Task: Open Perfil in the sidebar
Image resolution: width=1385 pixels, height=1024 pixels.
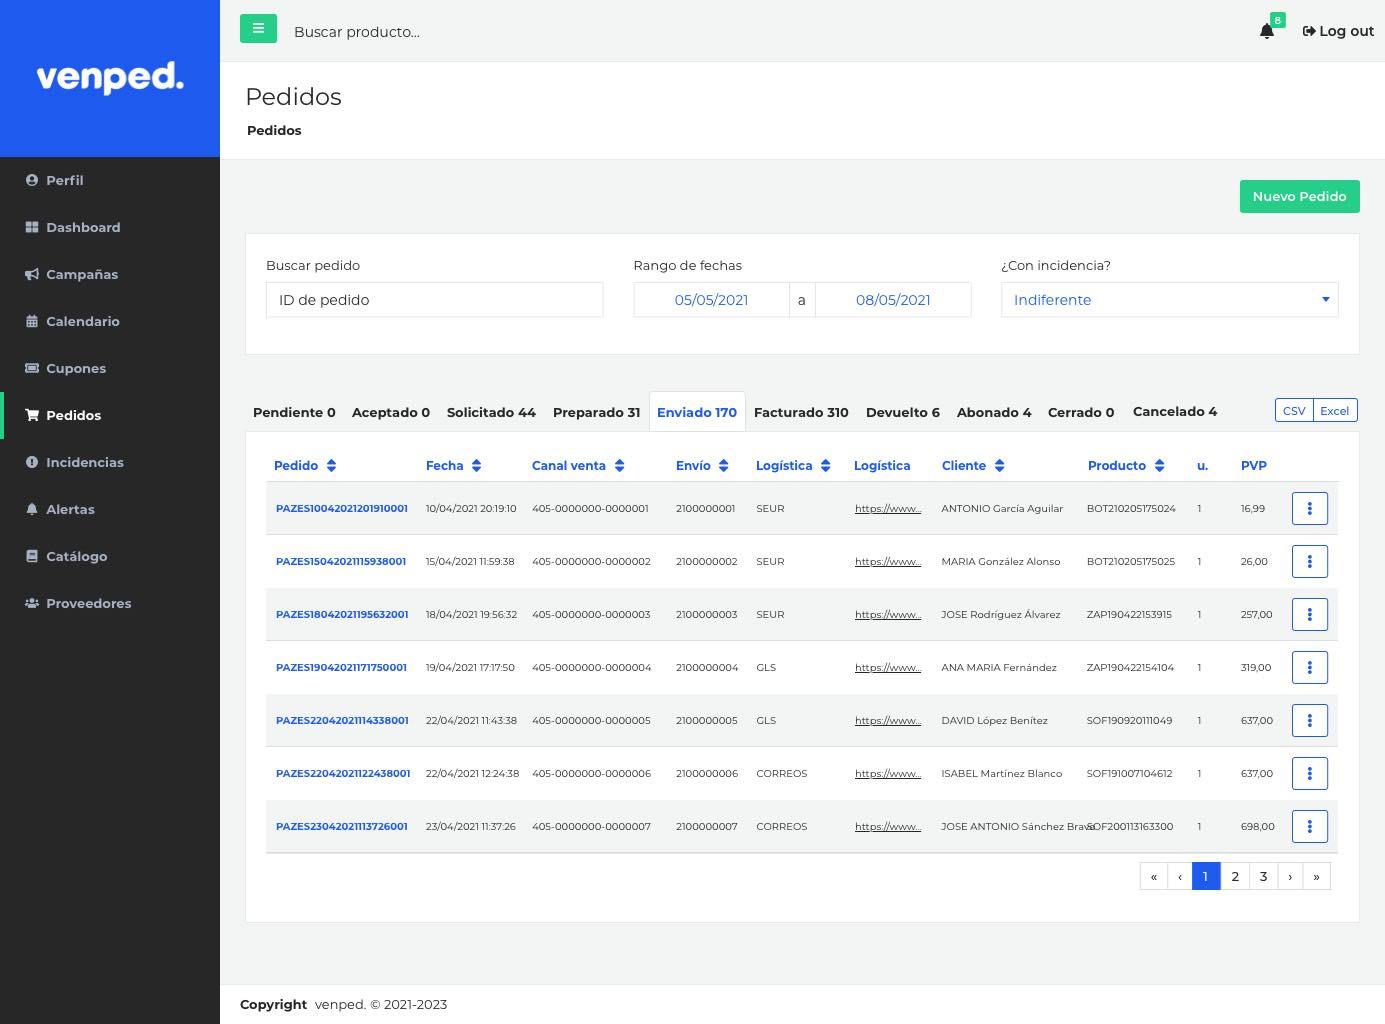Action: click(x=110, y=180)
